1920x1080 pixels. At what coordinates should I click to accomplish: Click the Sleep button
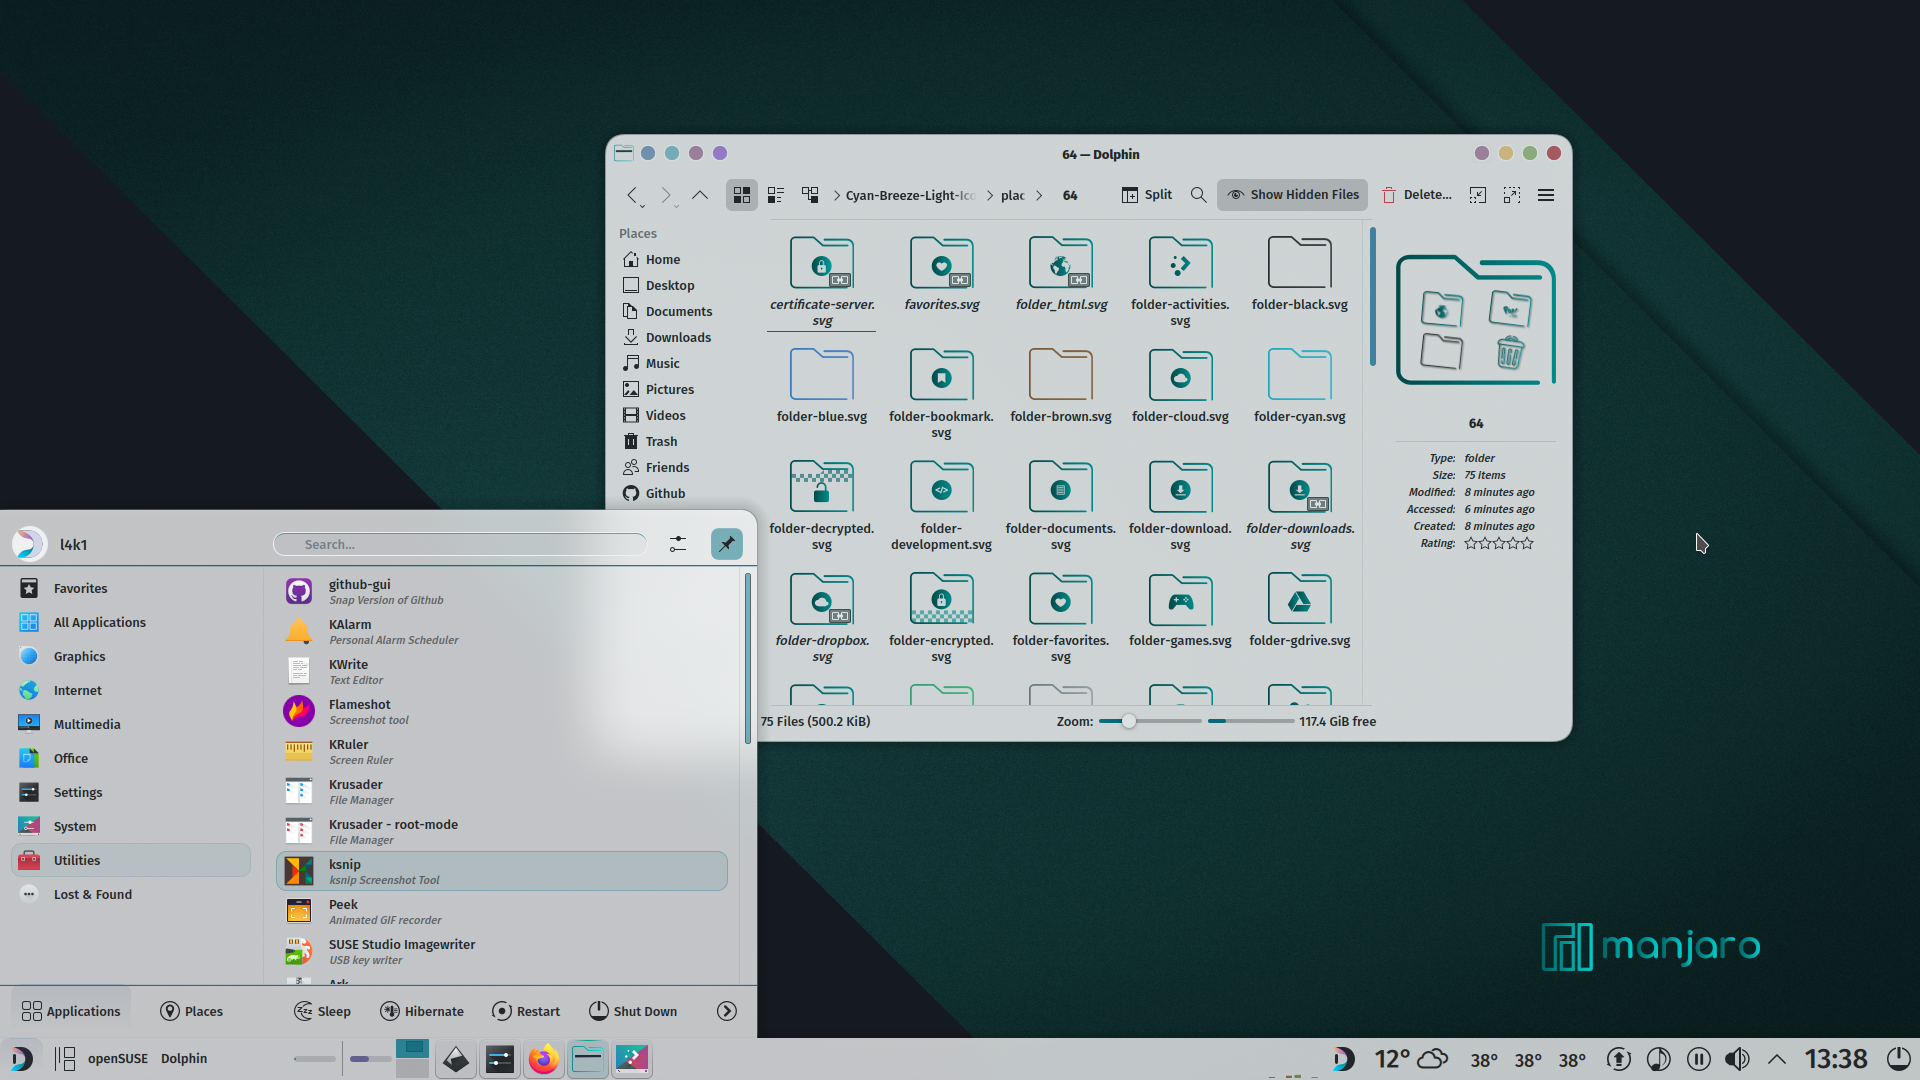322,1011
